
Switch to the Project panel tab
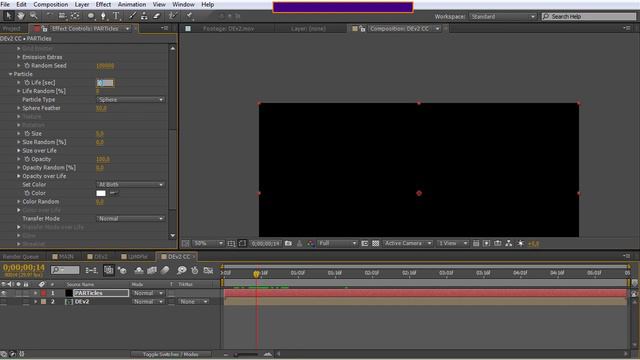pos(11,29)
